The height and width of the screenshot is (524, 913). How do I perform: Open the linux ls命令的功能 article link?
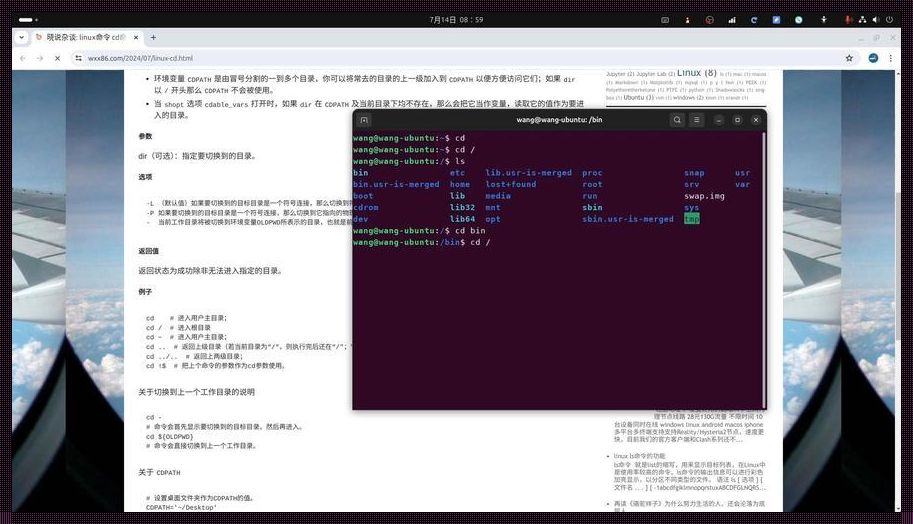point(639,456)
